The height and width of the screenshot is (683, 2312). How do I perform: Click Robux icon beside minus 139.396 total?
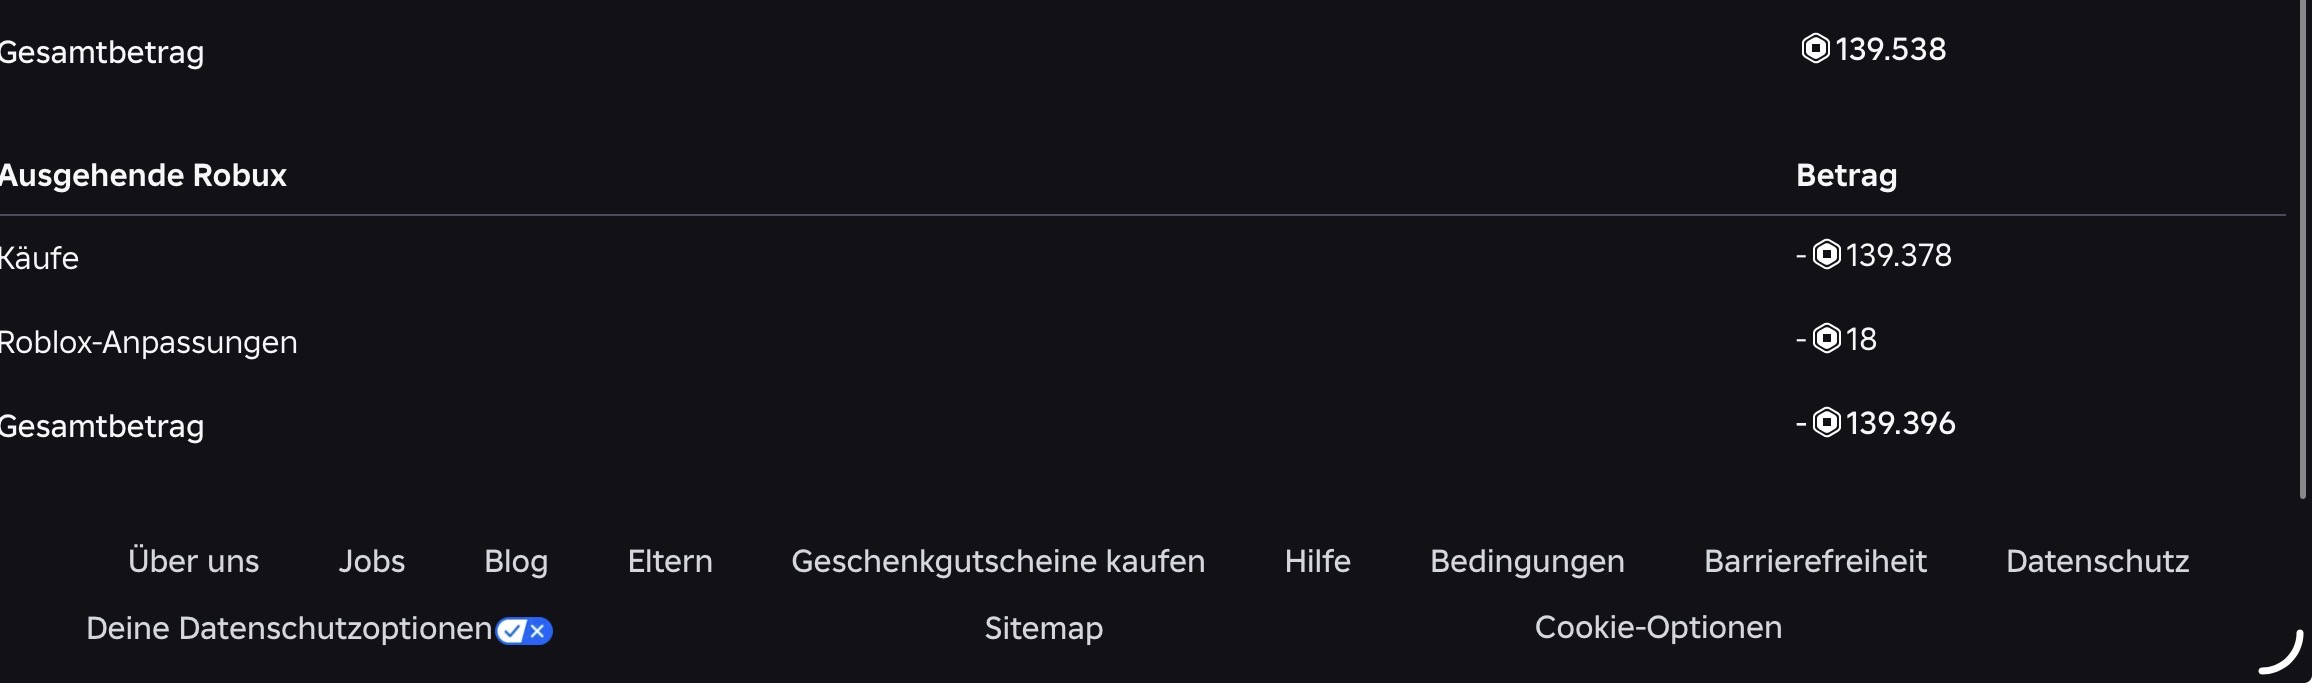(1826, 423)
